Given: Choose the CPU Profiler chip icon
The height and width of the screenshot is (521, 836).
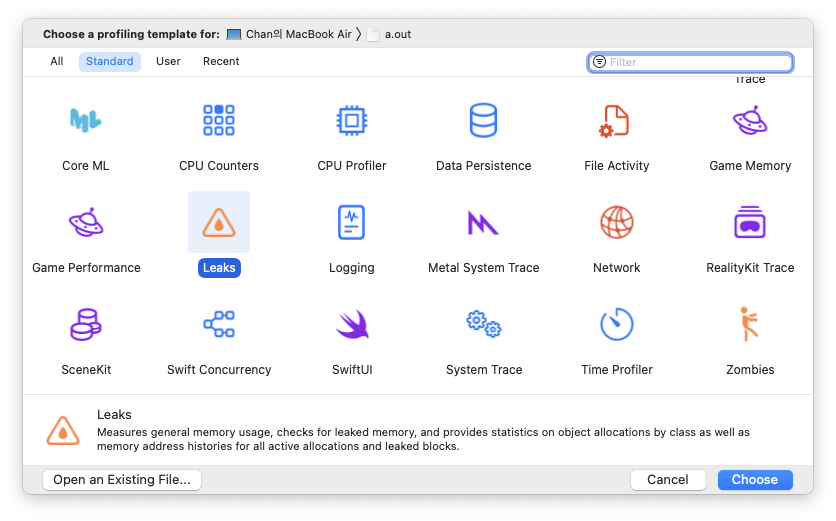Looking at the screenshot, I should click(x=351, y=121).
